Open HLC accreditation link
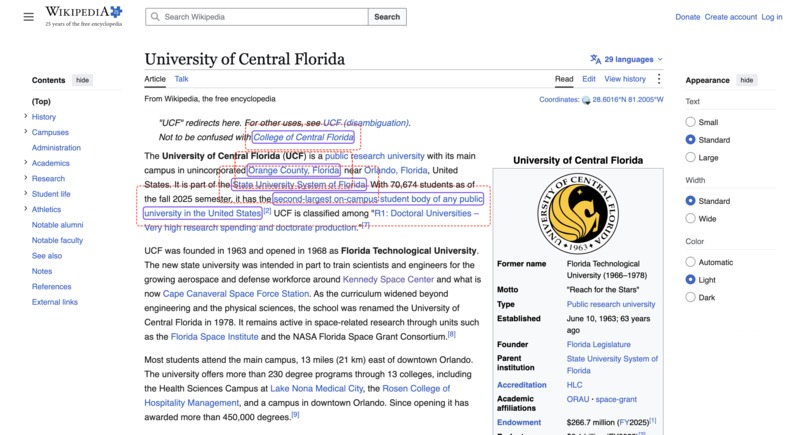The height and width of the screenshot is (435, 806). [x=574, y=385]
